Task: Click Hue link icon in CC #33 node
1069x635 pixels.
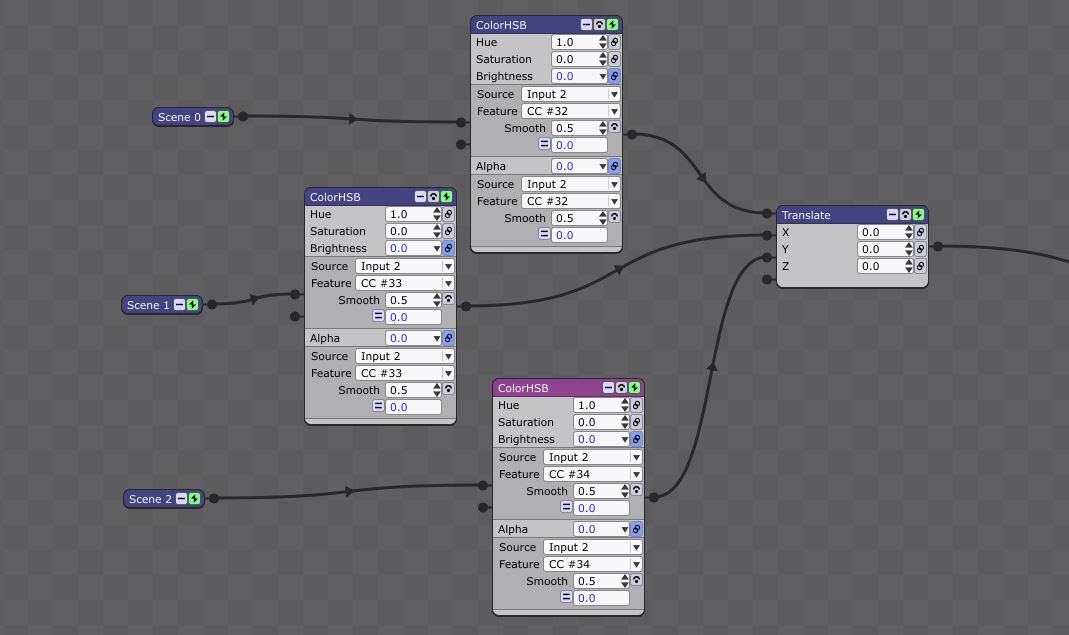Action: pyautogui.click(x=448, y=214)
